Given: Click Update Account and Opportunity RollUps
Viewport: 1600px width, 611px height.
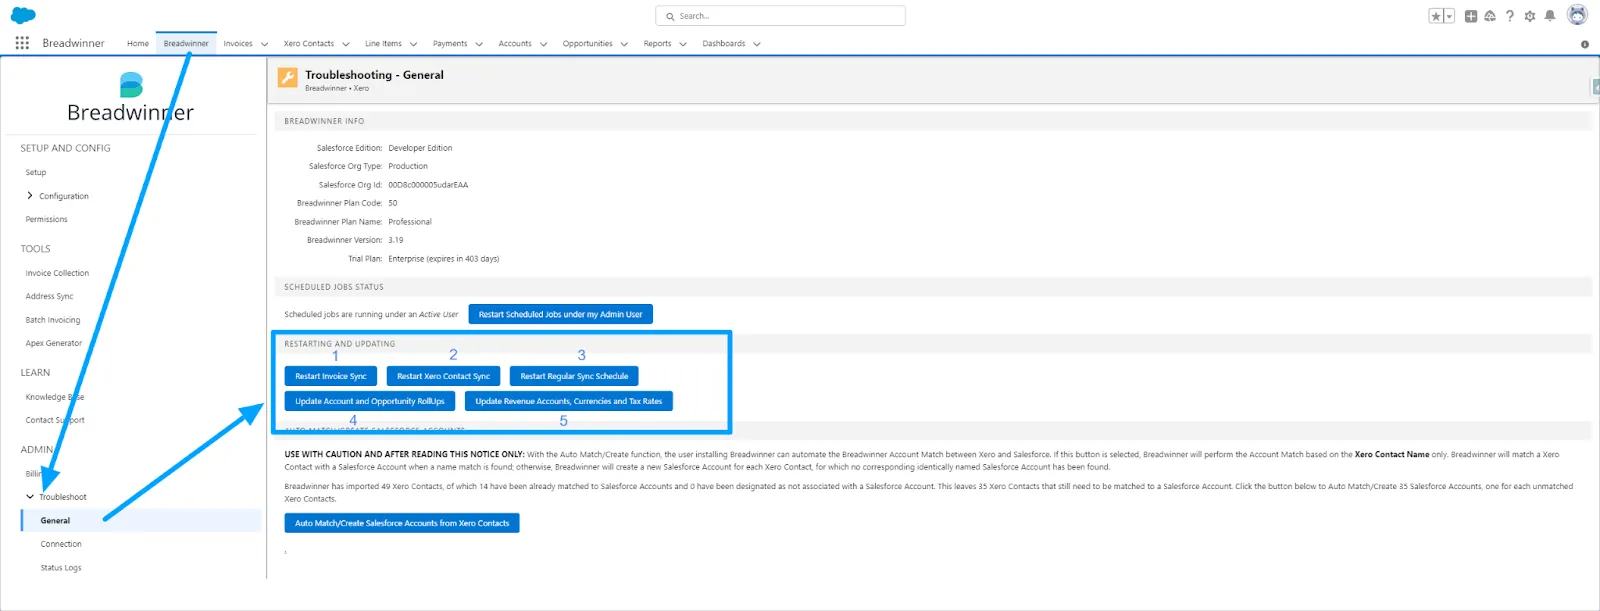Looking at the screenshot, I should 370,401.
